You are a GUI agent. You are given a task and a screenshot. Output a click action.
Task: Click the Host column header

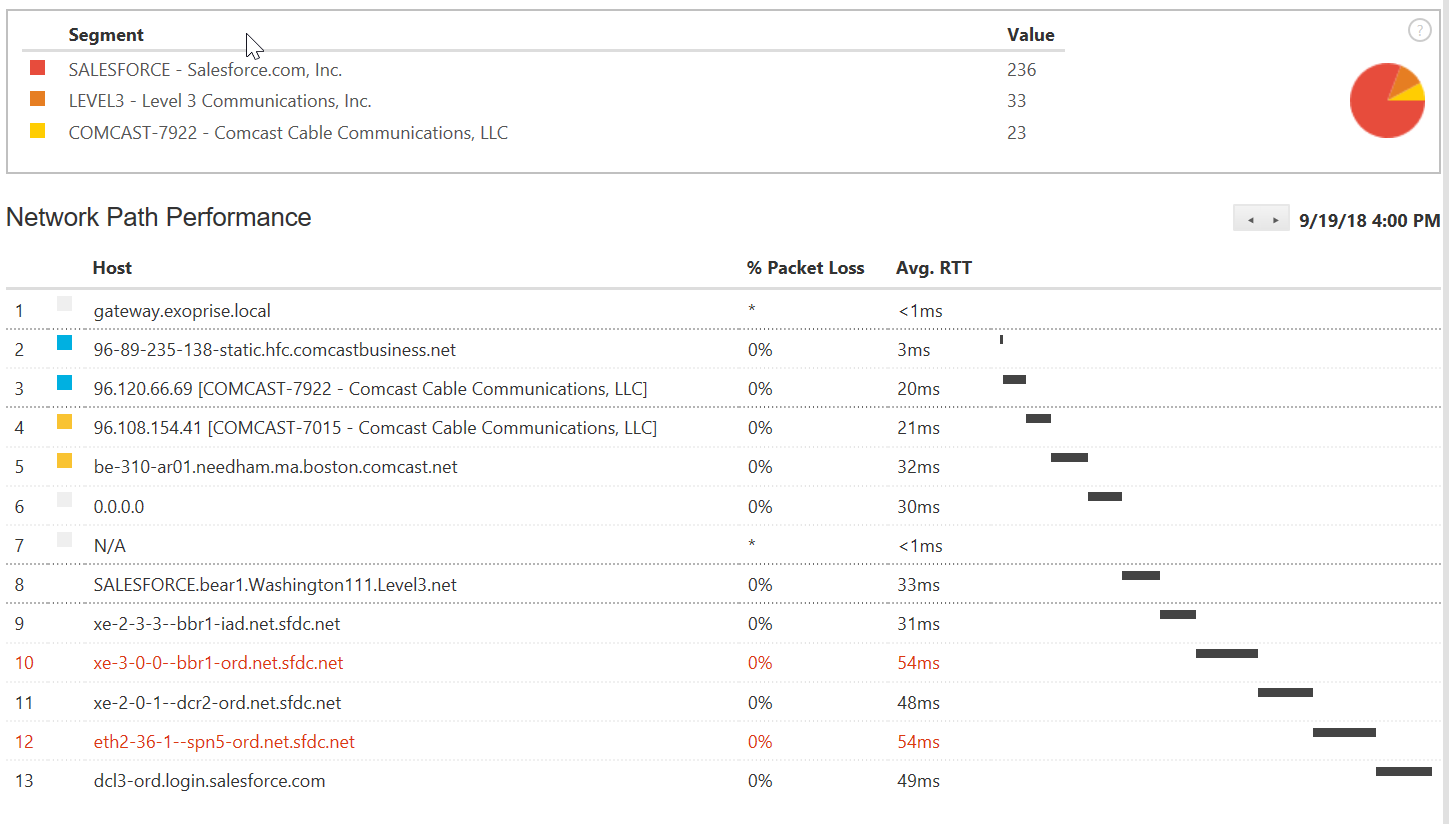(x=112, y=268)
